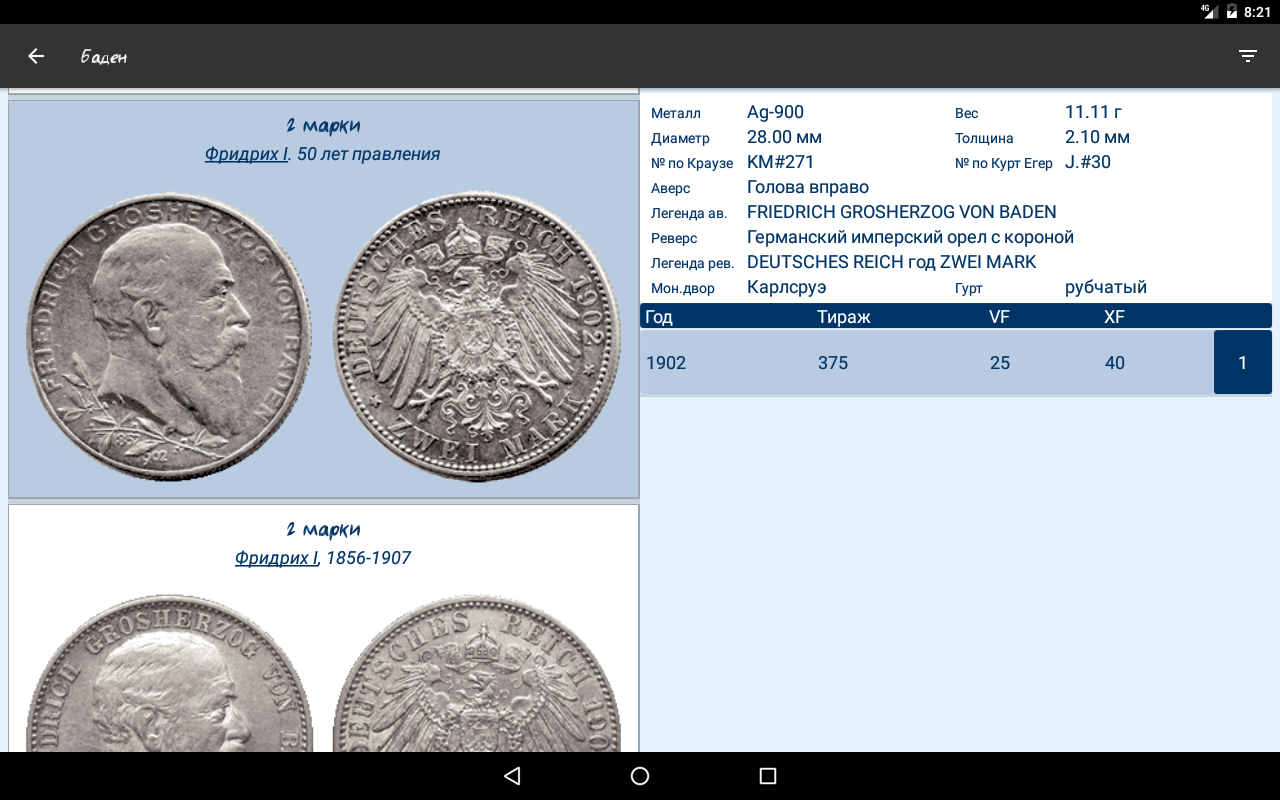The image size is (1280, 800).
Task: Tap the battery status icon
Action: 1231,12
